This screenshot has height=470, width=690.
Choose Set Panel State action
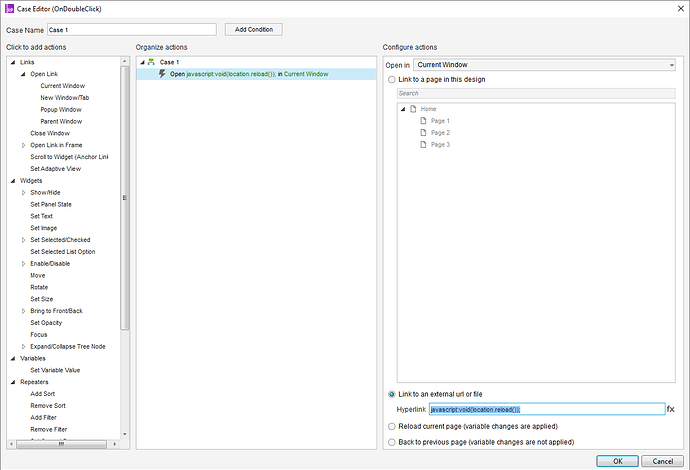[x=50, y=204]
